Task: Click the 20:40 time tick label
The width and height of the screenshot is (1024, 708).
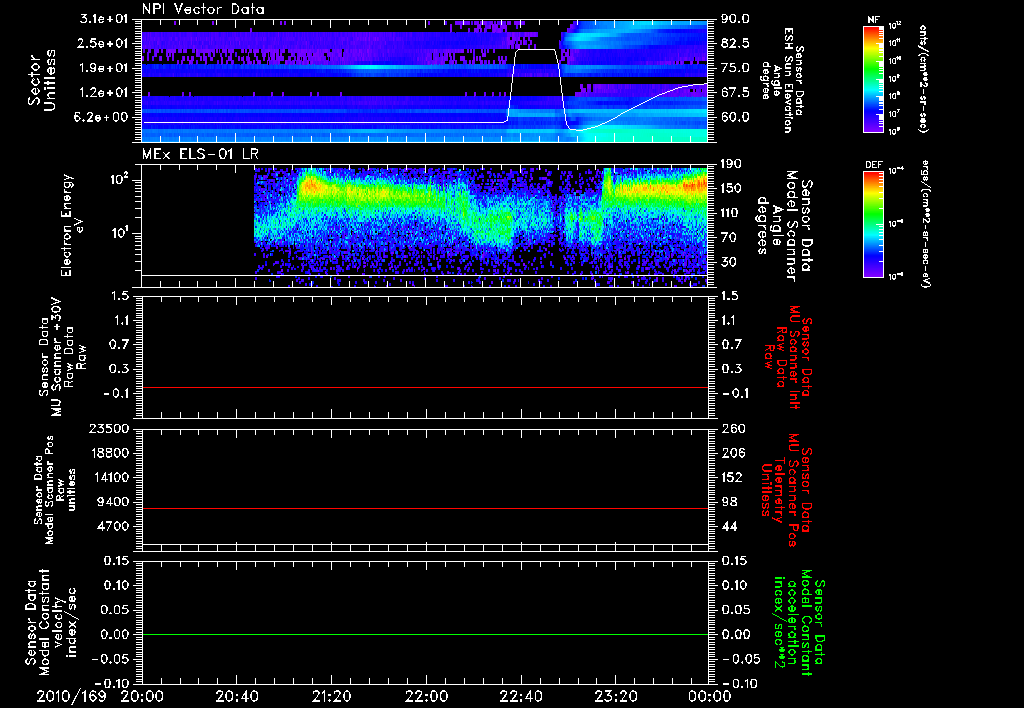Action: [x=237, y=696]
